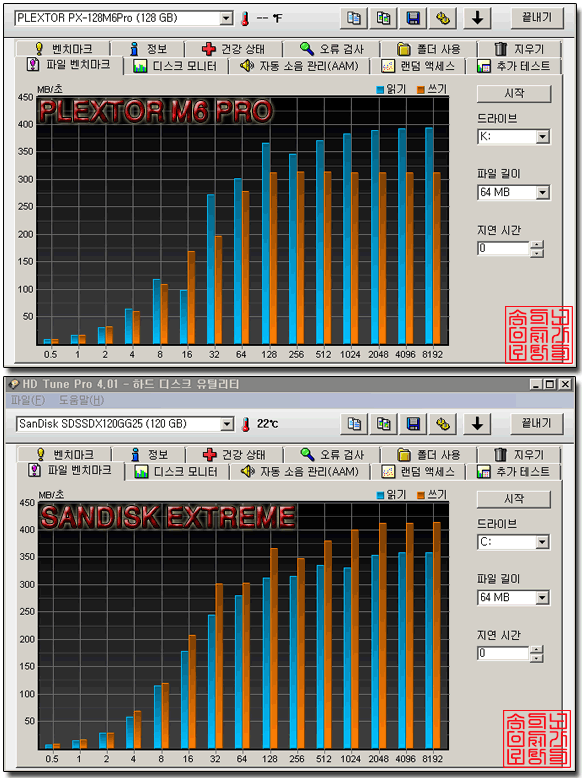Switch to 건강 상태 tab in SanDisk window
This screenshot has height=778, width=582.
pyautogui.click(x=235, y=454)
